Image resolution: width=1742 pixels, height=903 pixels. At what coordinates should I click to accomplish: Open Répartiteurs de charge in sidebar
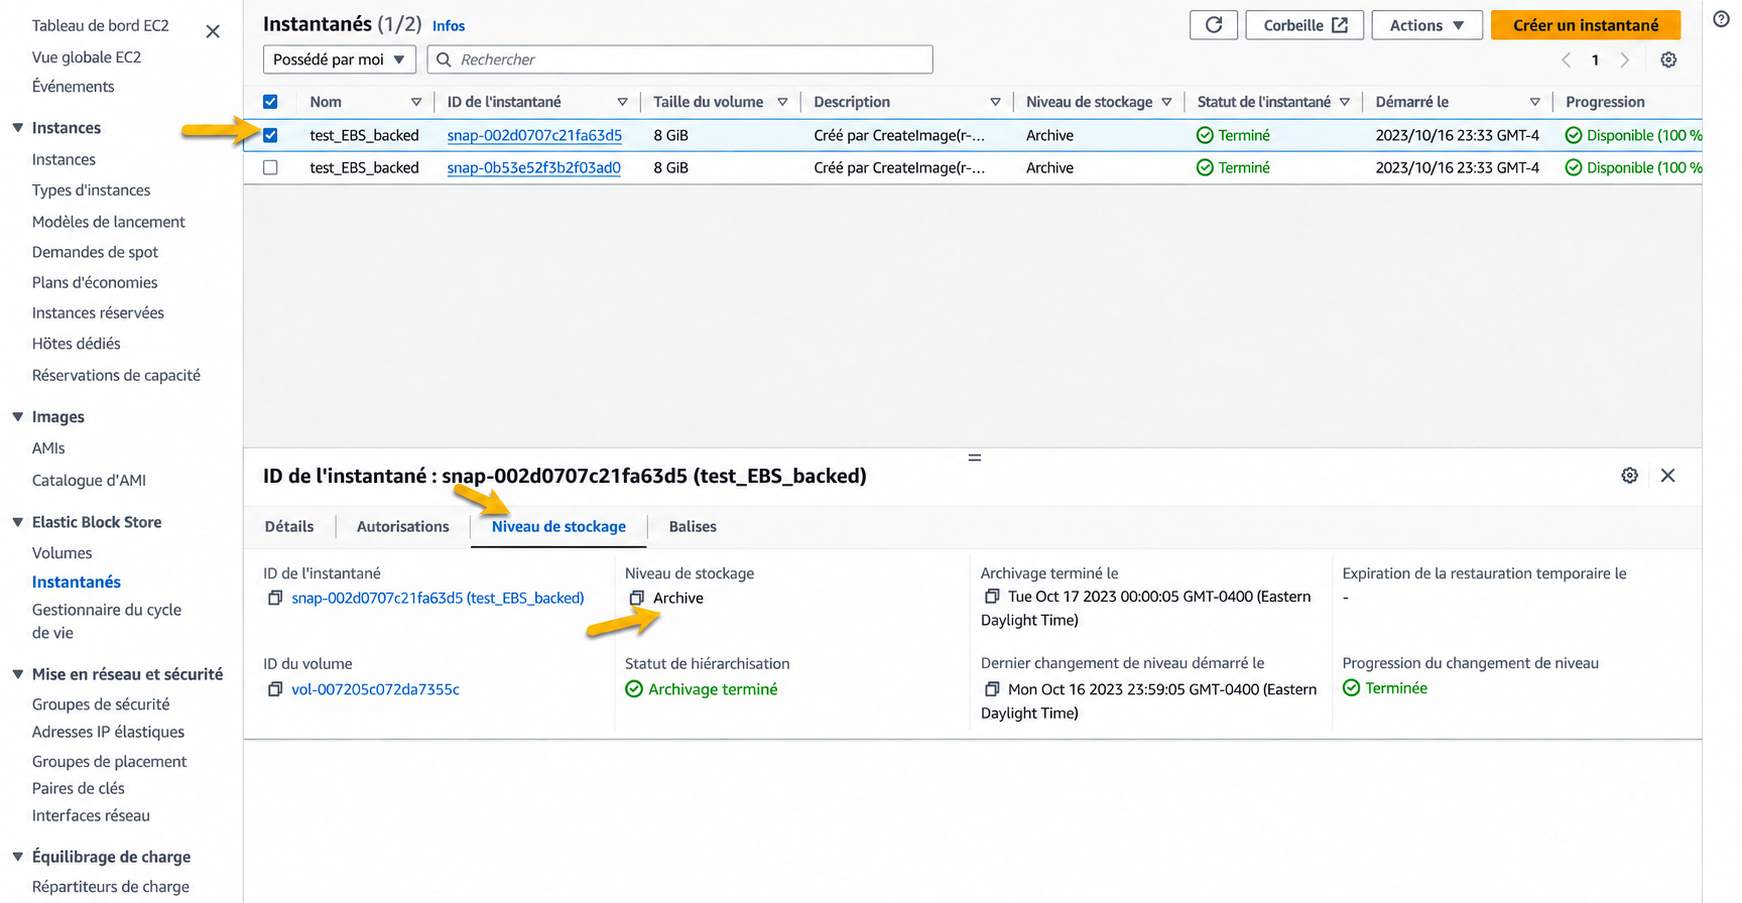[x=110, y=887]
